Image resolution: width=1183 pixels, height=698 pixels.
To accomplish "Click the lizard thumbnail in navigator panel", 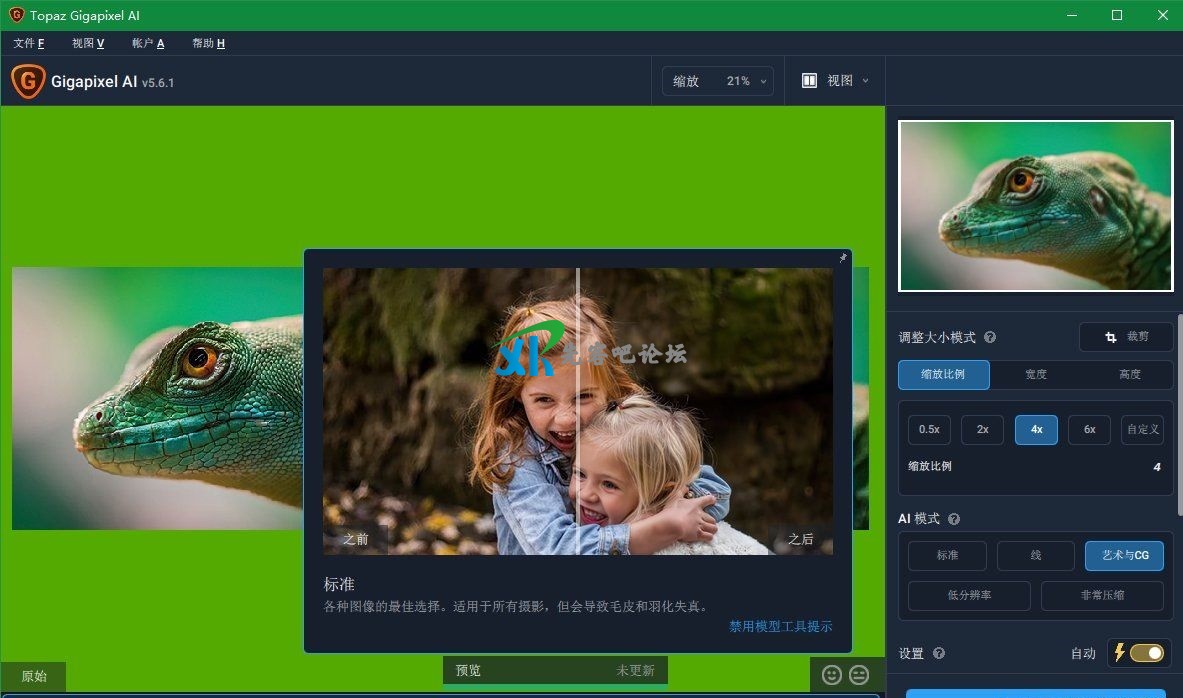I will [x=1035, y=206].
